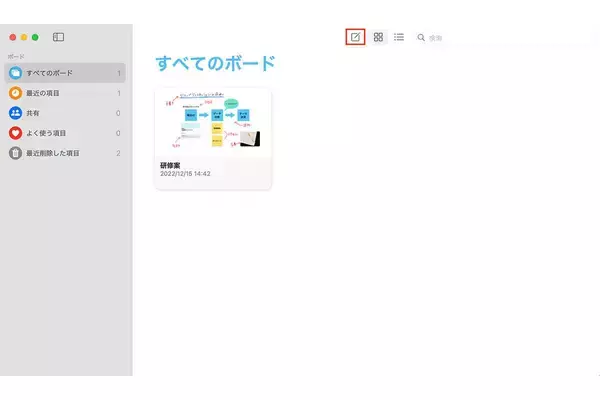
Task: Open 最近の項目 in sidebar
Action: click(x=65, y=93)
